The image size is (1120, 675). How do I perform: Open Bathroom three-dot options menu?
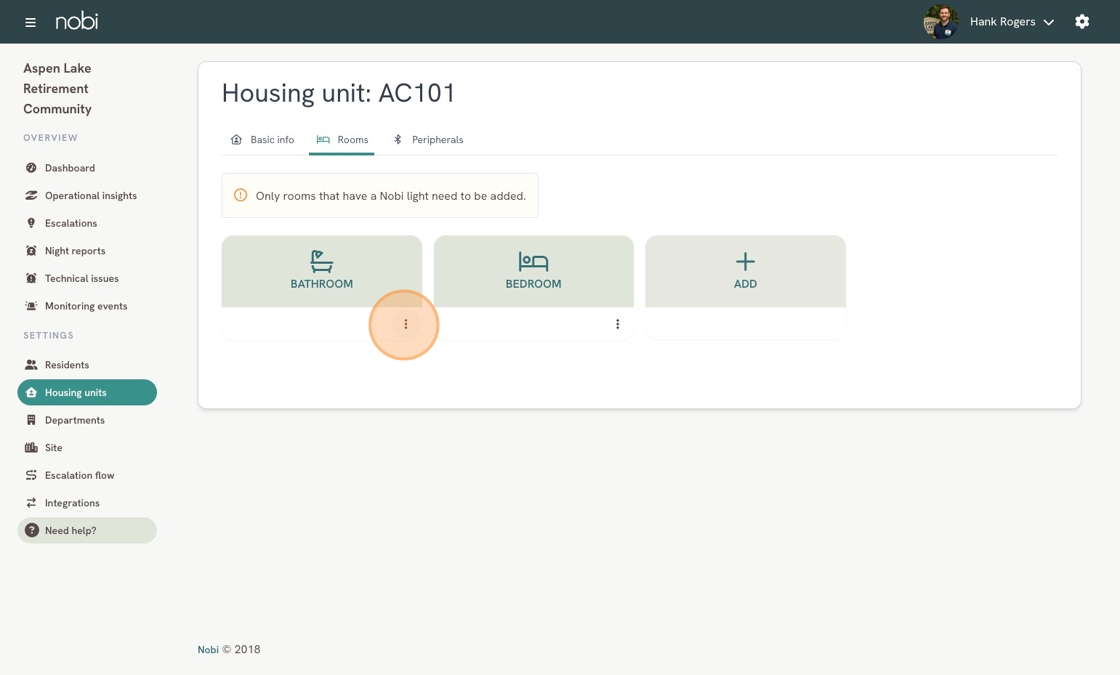pos(406,324)
